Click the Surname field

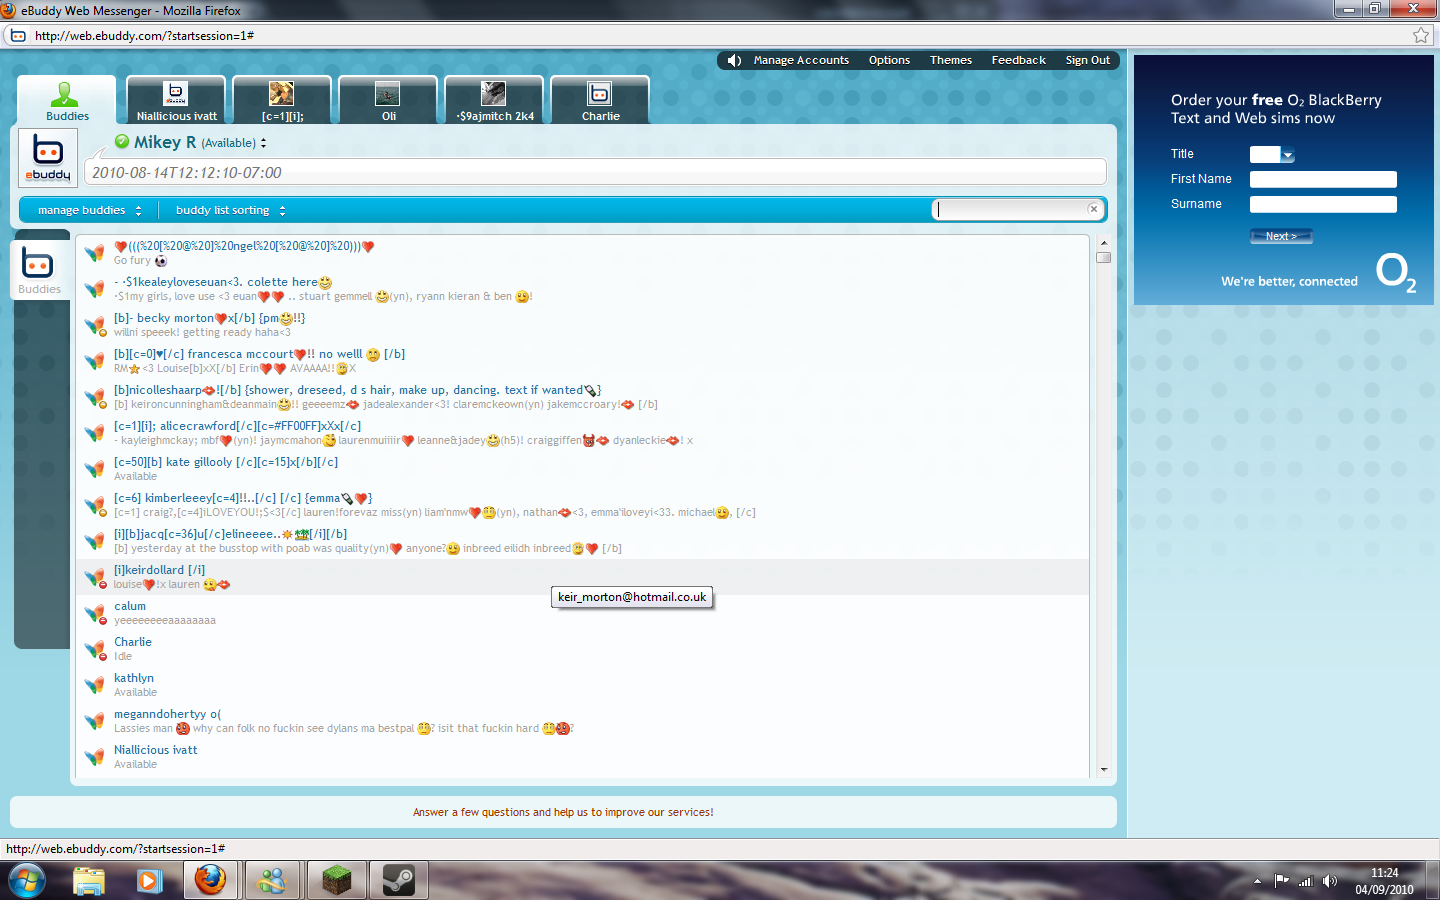[x=1323, y=204]
